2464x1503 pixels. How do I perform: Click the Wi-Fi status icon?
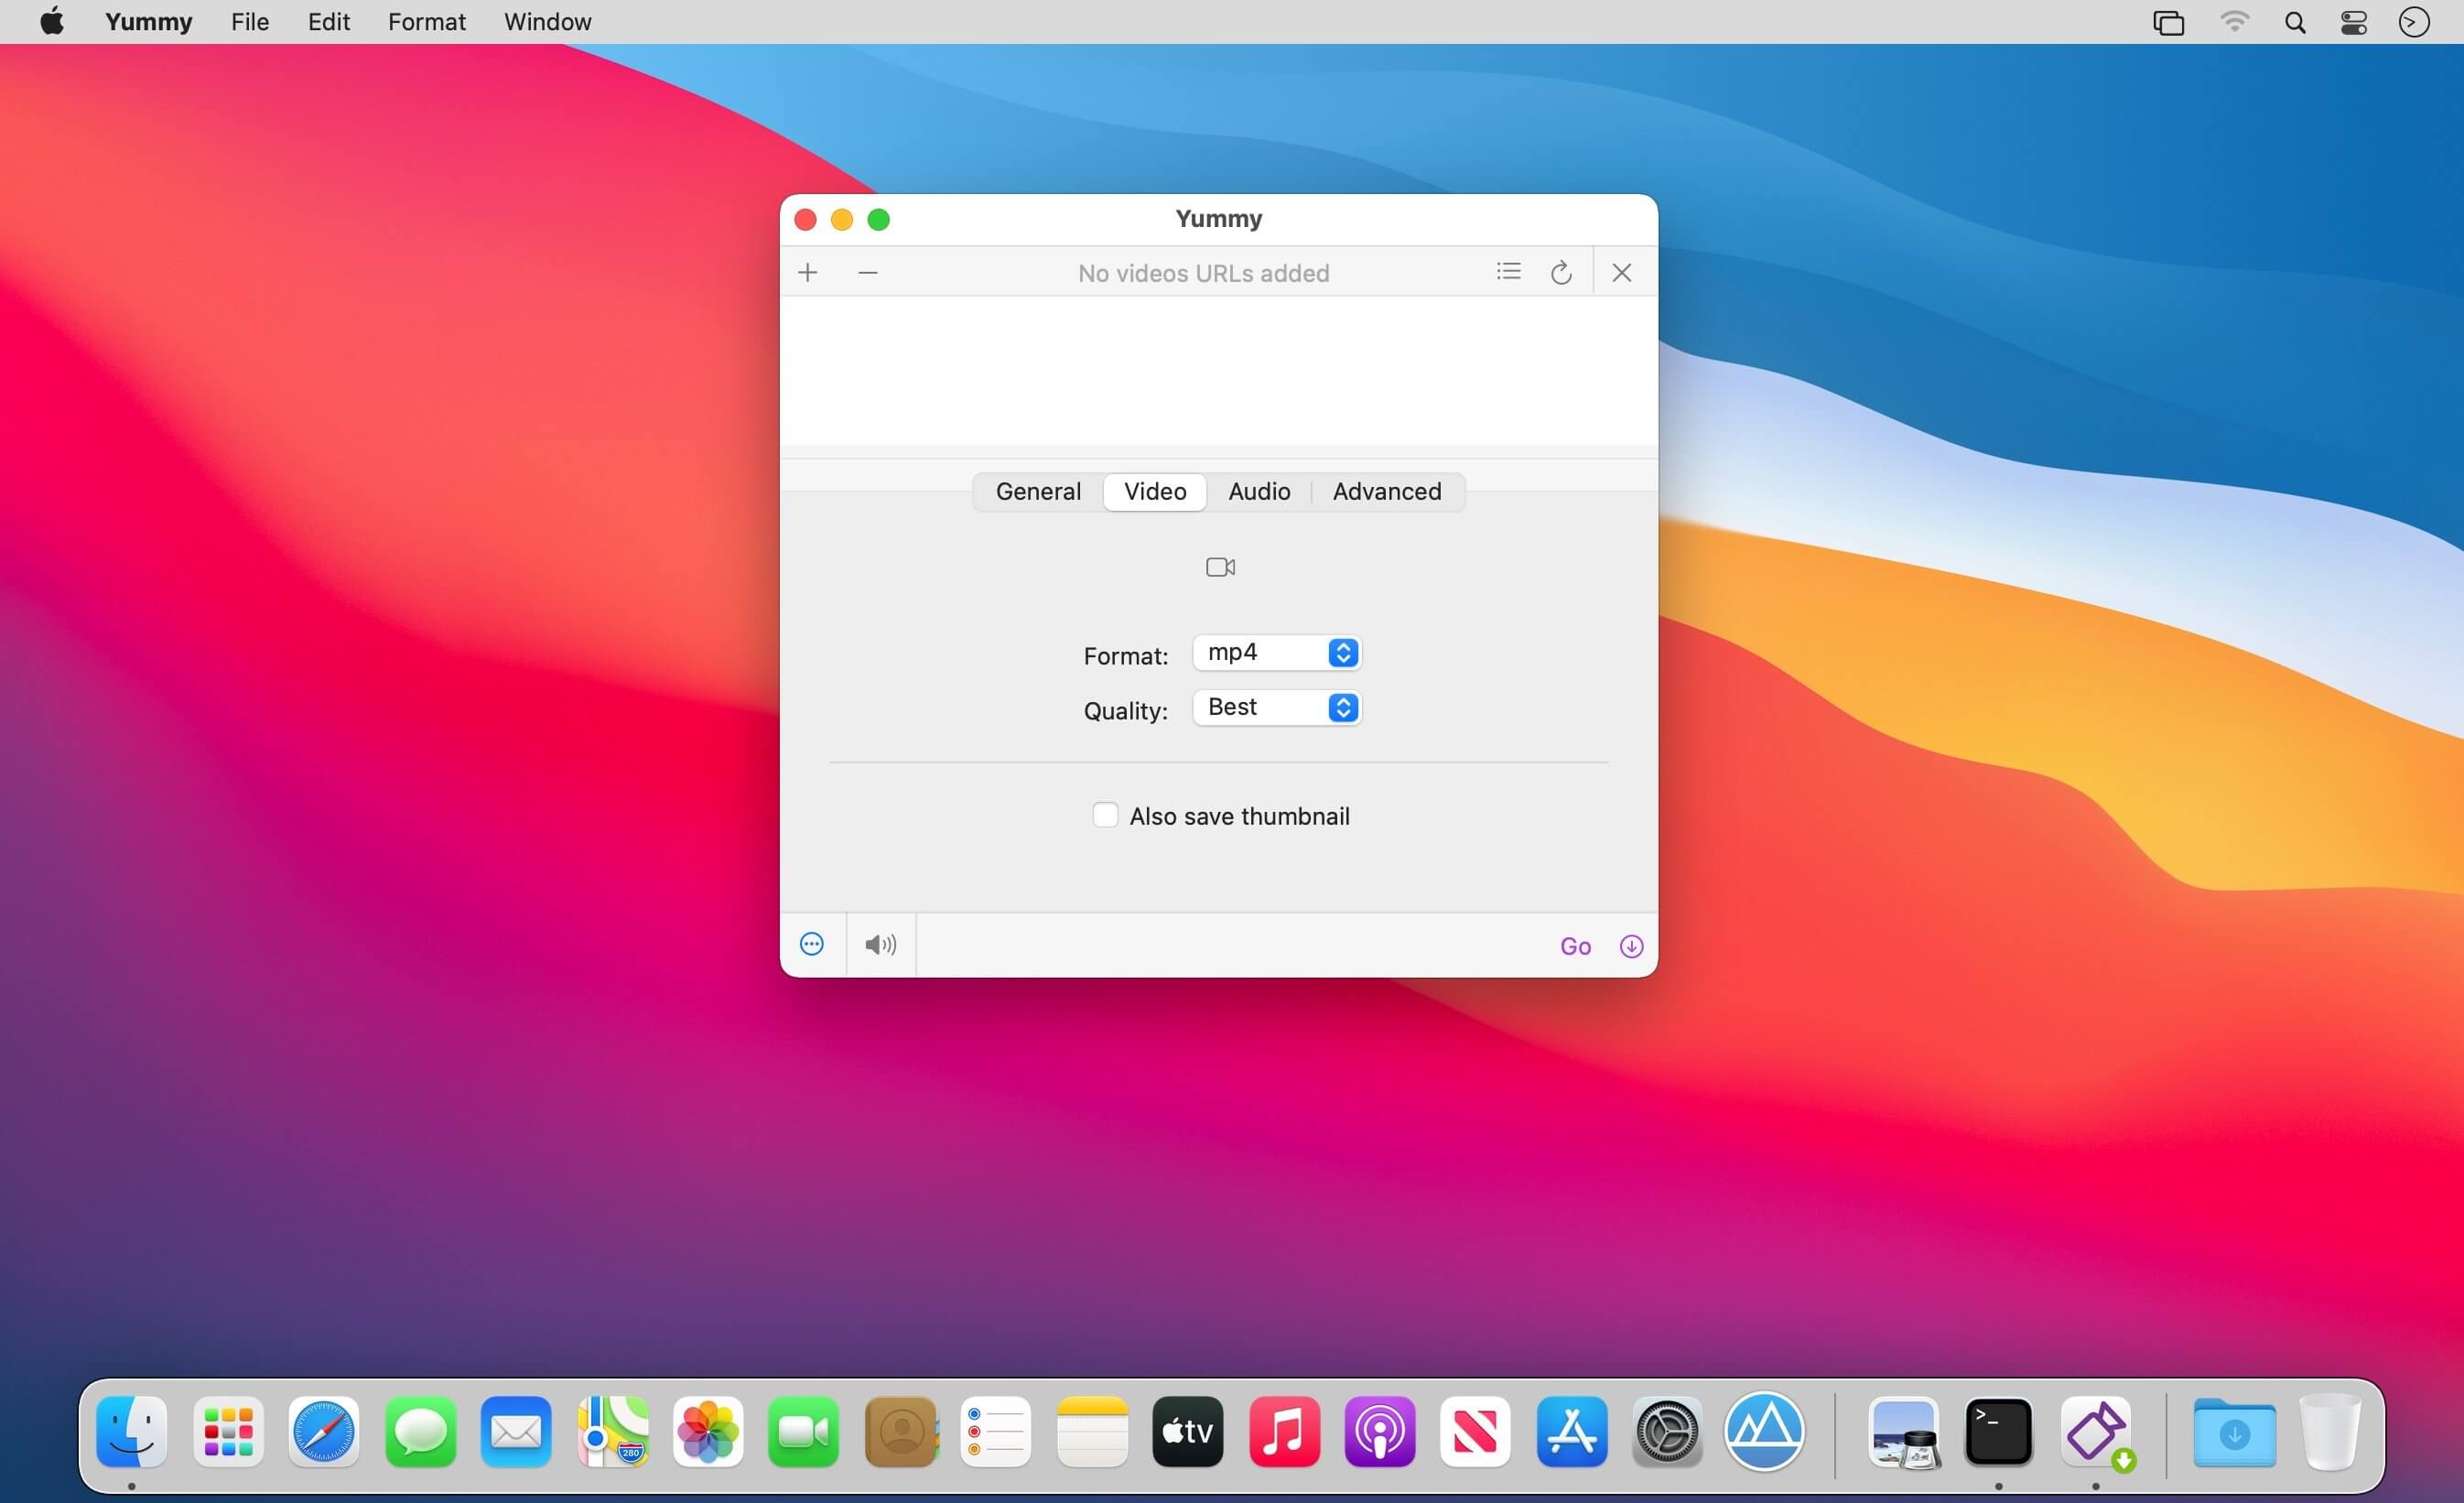pos(2234,22)
